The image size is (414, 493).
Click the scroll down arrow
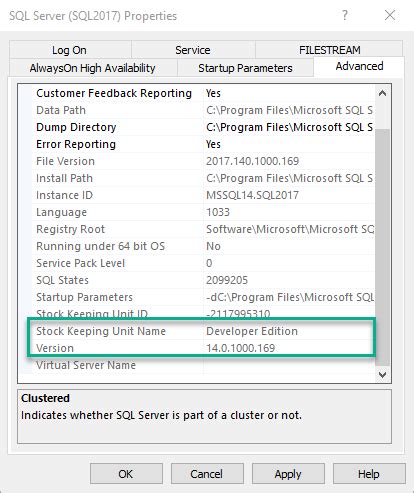pos(382,374)
